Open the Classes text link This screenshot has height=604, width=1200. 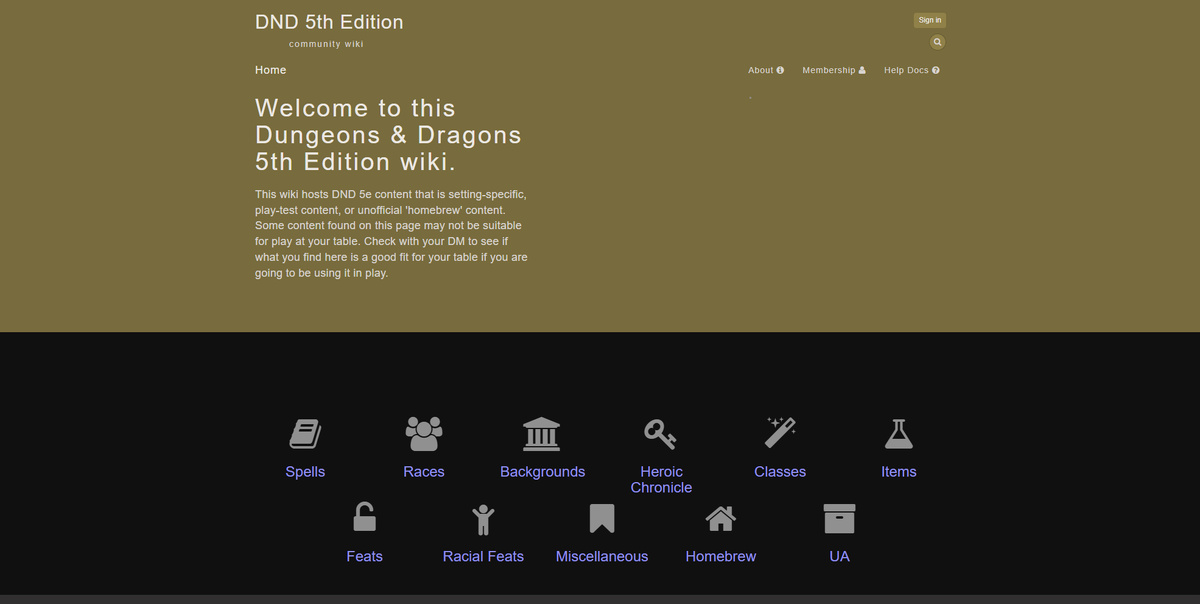tap(780, 472)
